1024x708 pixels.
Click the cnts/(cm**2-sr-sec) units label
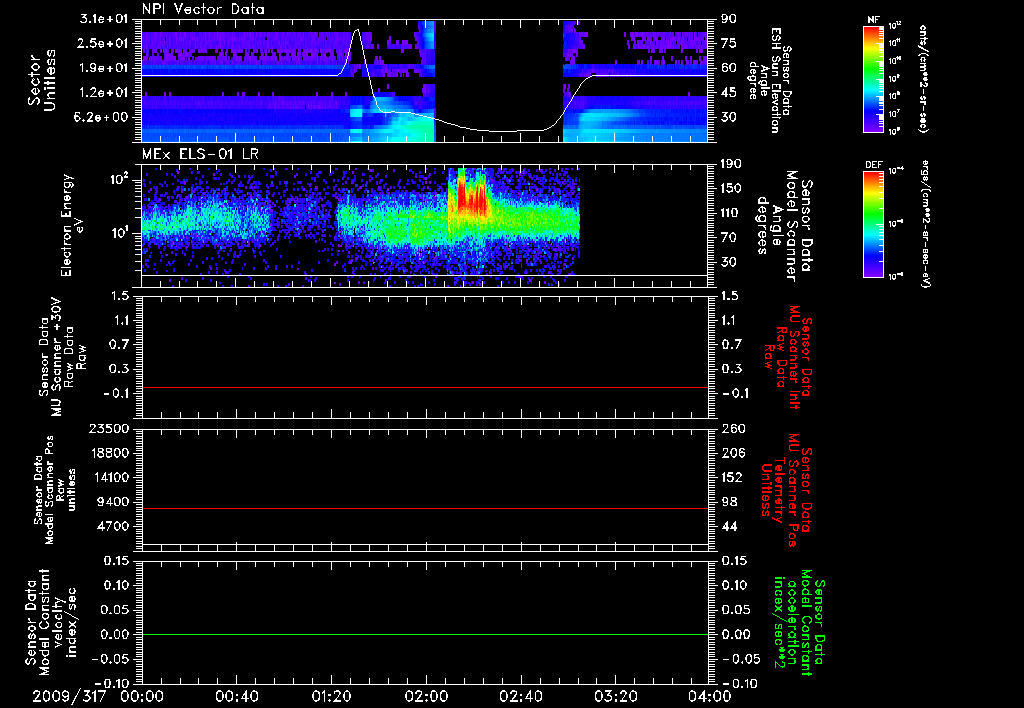923,79
